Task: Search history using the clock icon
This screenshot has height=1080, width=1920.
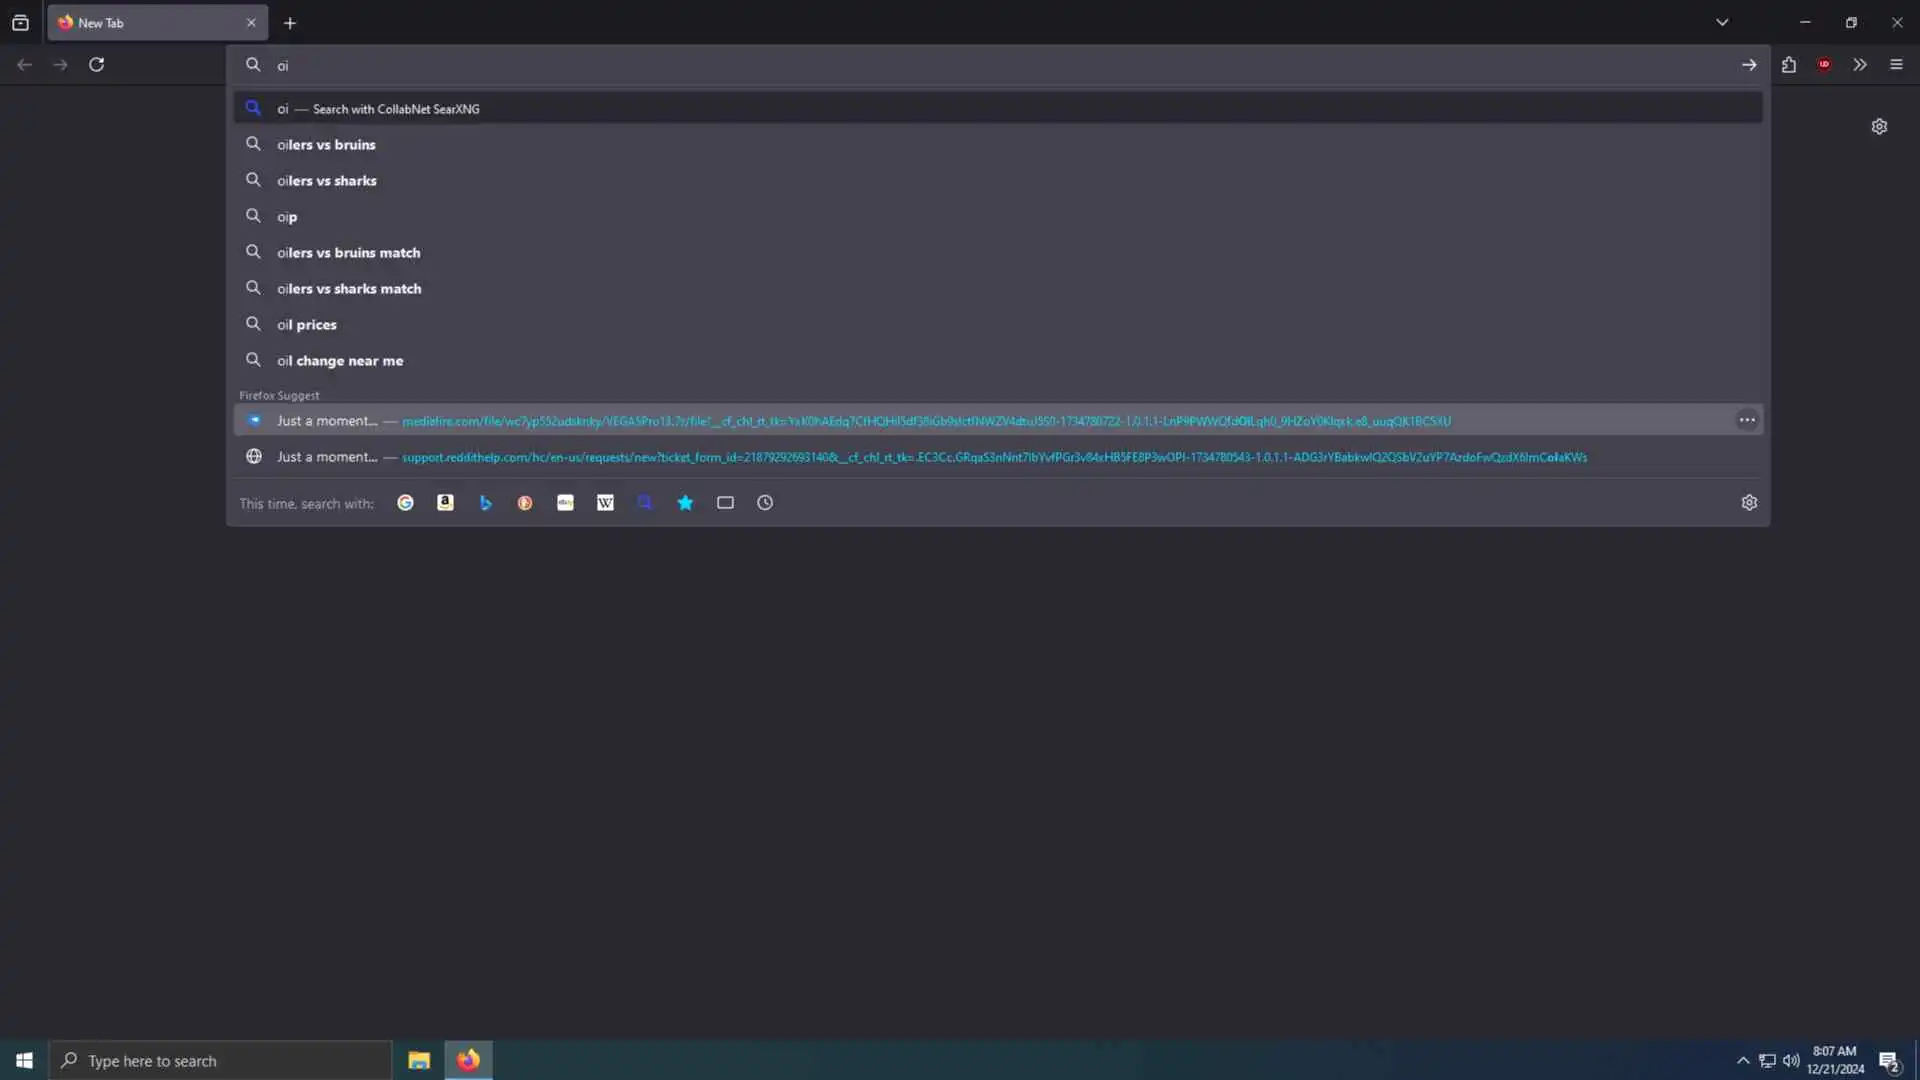Action: 765,503
